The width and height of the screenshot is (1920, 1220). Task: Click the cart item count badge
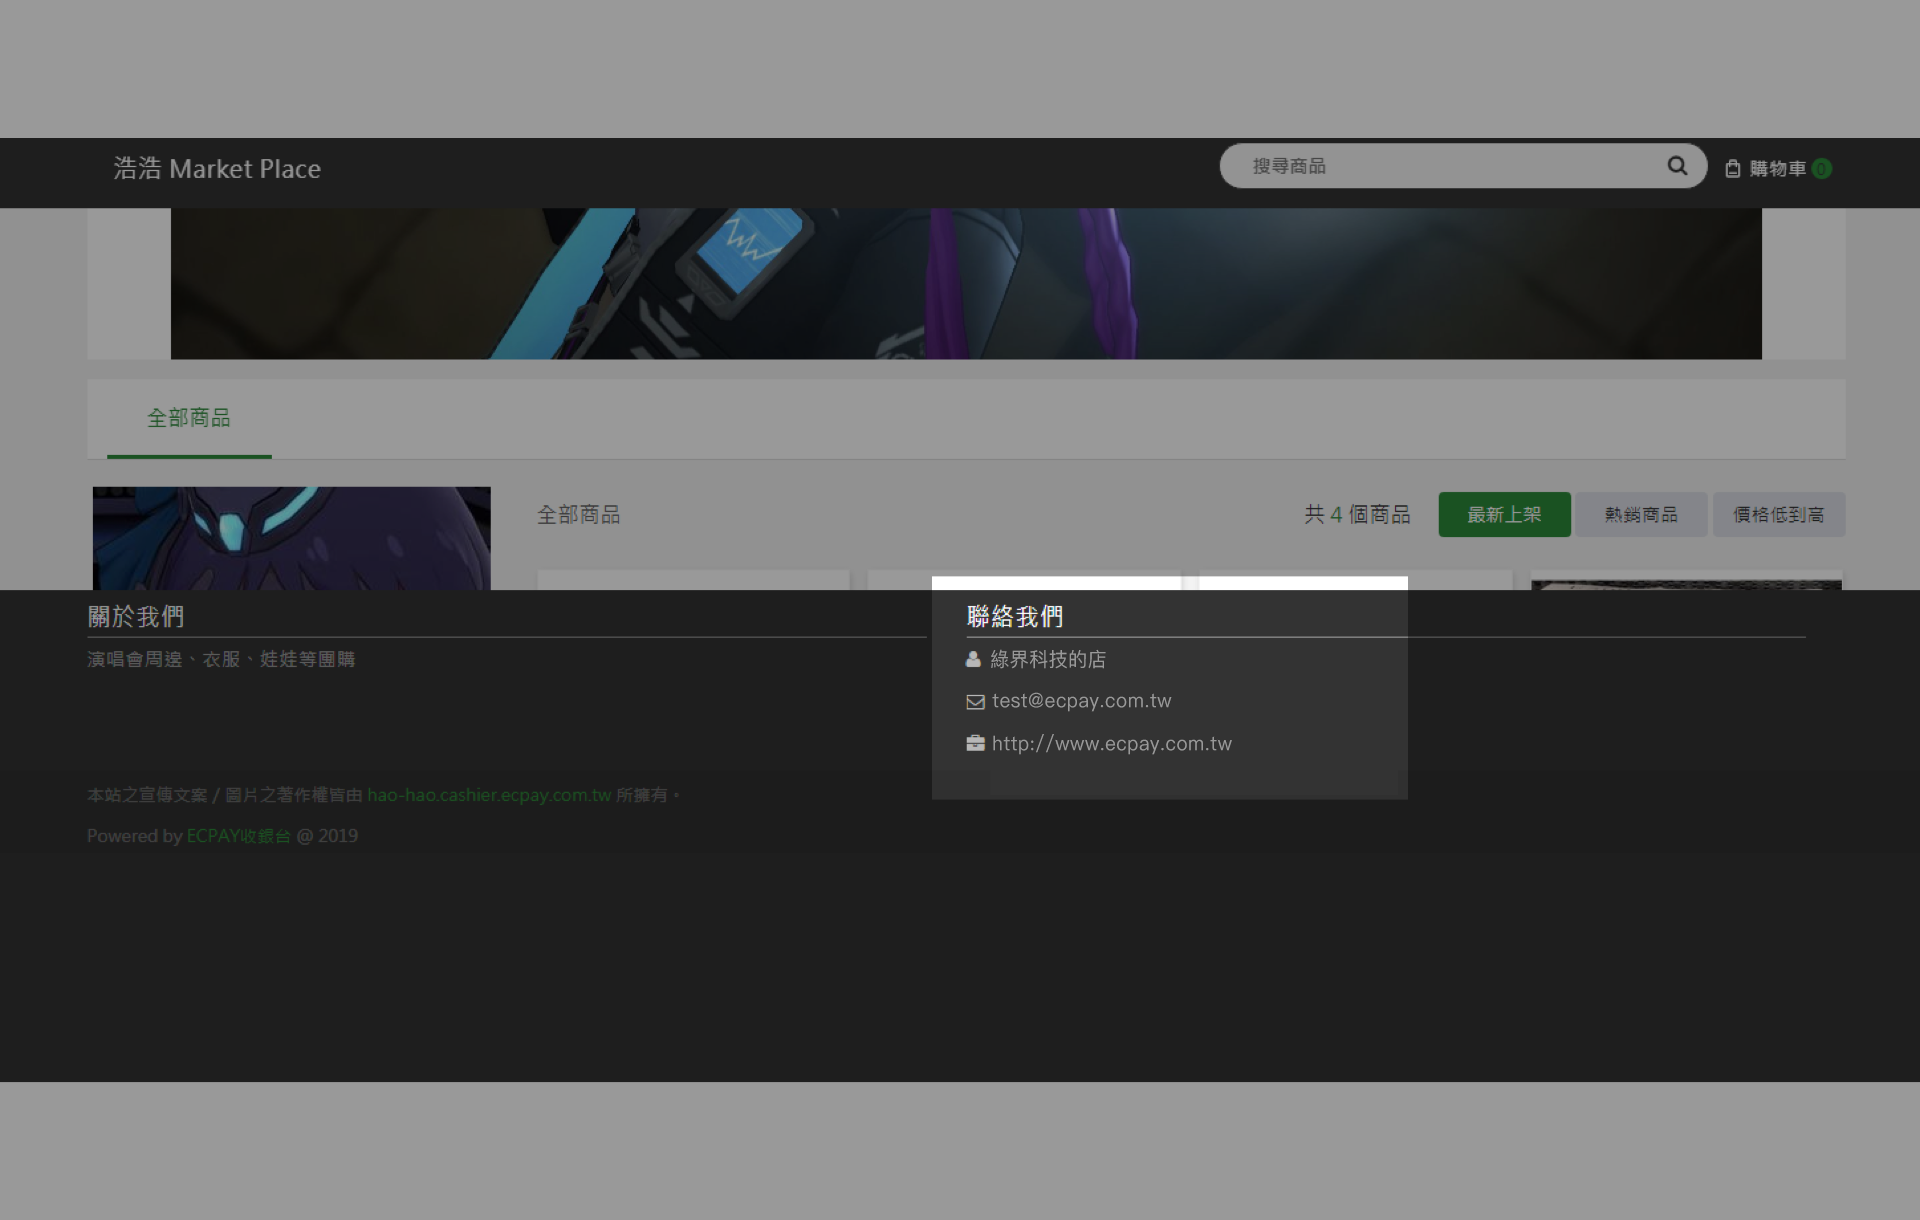point(1822,169)
